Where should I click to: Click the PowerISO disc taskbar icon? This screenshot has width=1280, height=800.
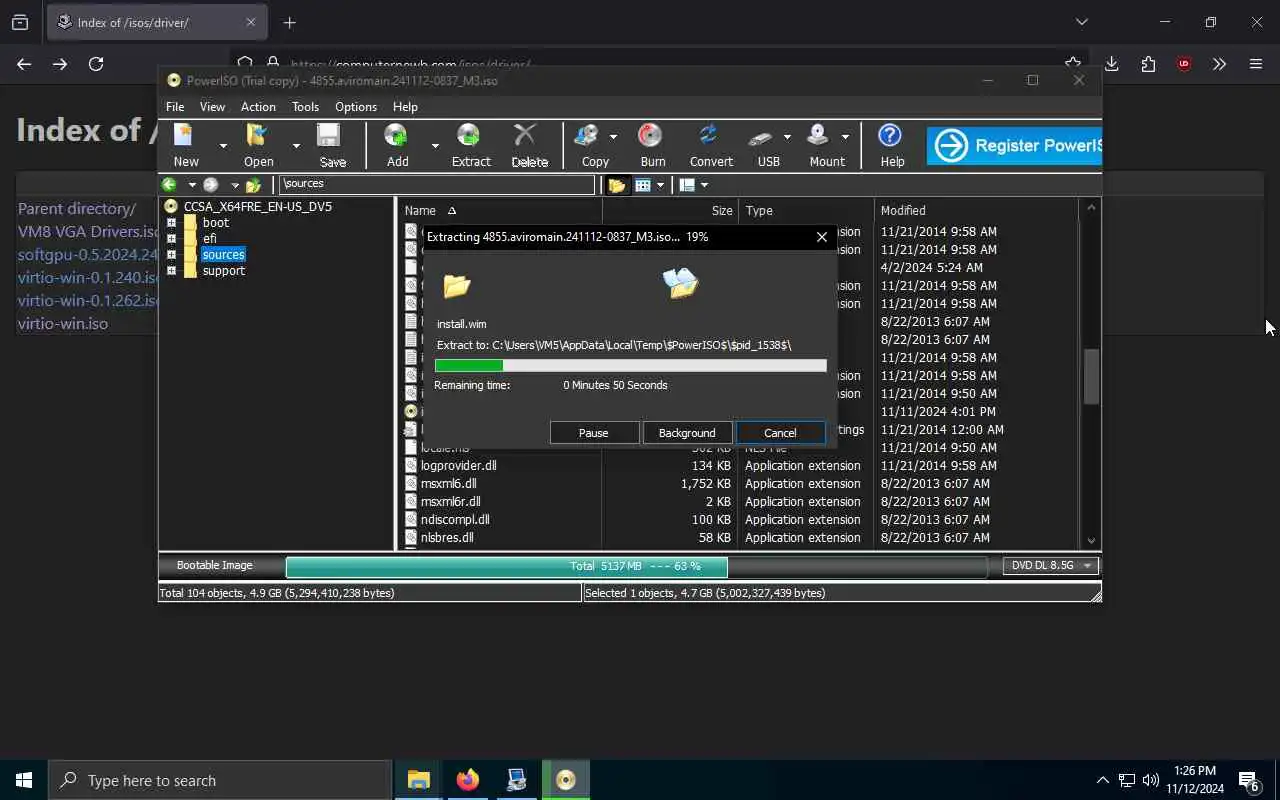click(x=566, y=780)
